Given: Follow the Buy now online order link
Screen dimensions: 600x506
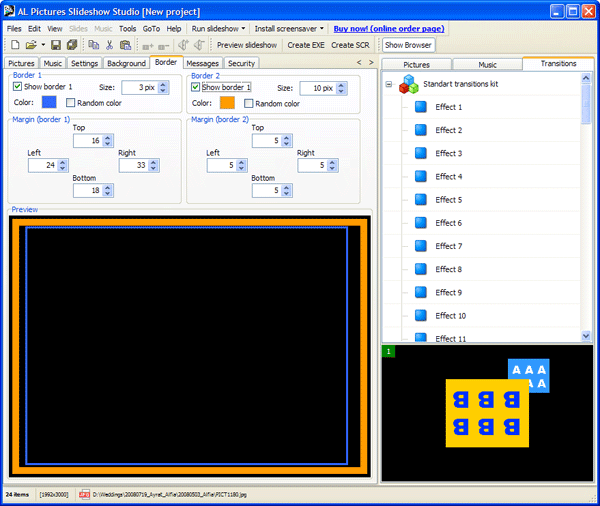Looking at the screenshot, I should (389, 29).
